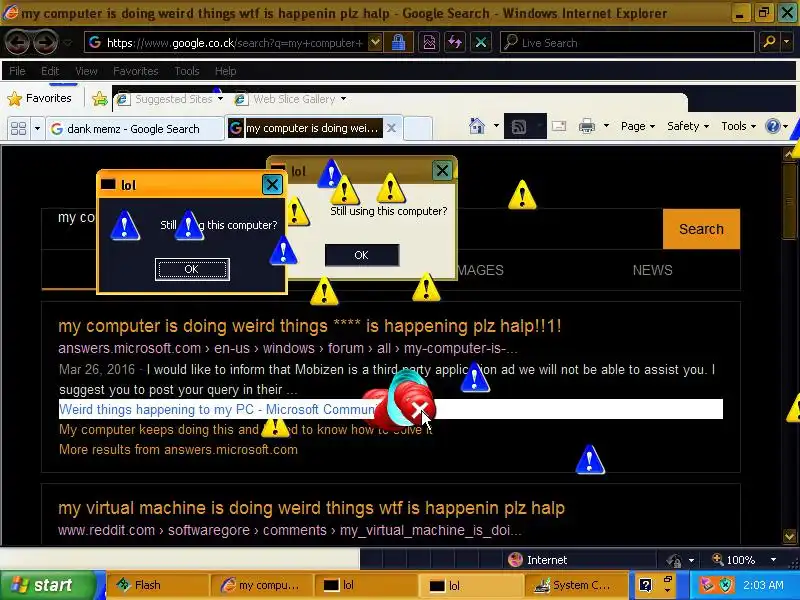Screen dimensions: 800x600
Task: Click the browser Forward arrow button
Action: tap(45, 42)
